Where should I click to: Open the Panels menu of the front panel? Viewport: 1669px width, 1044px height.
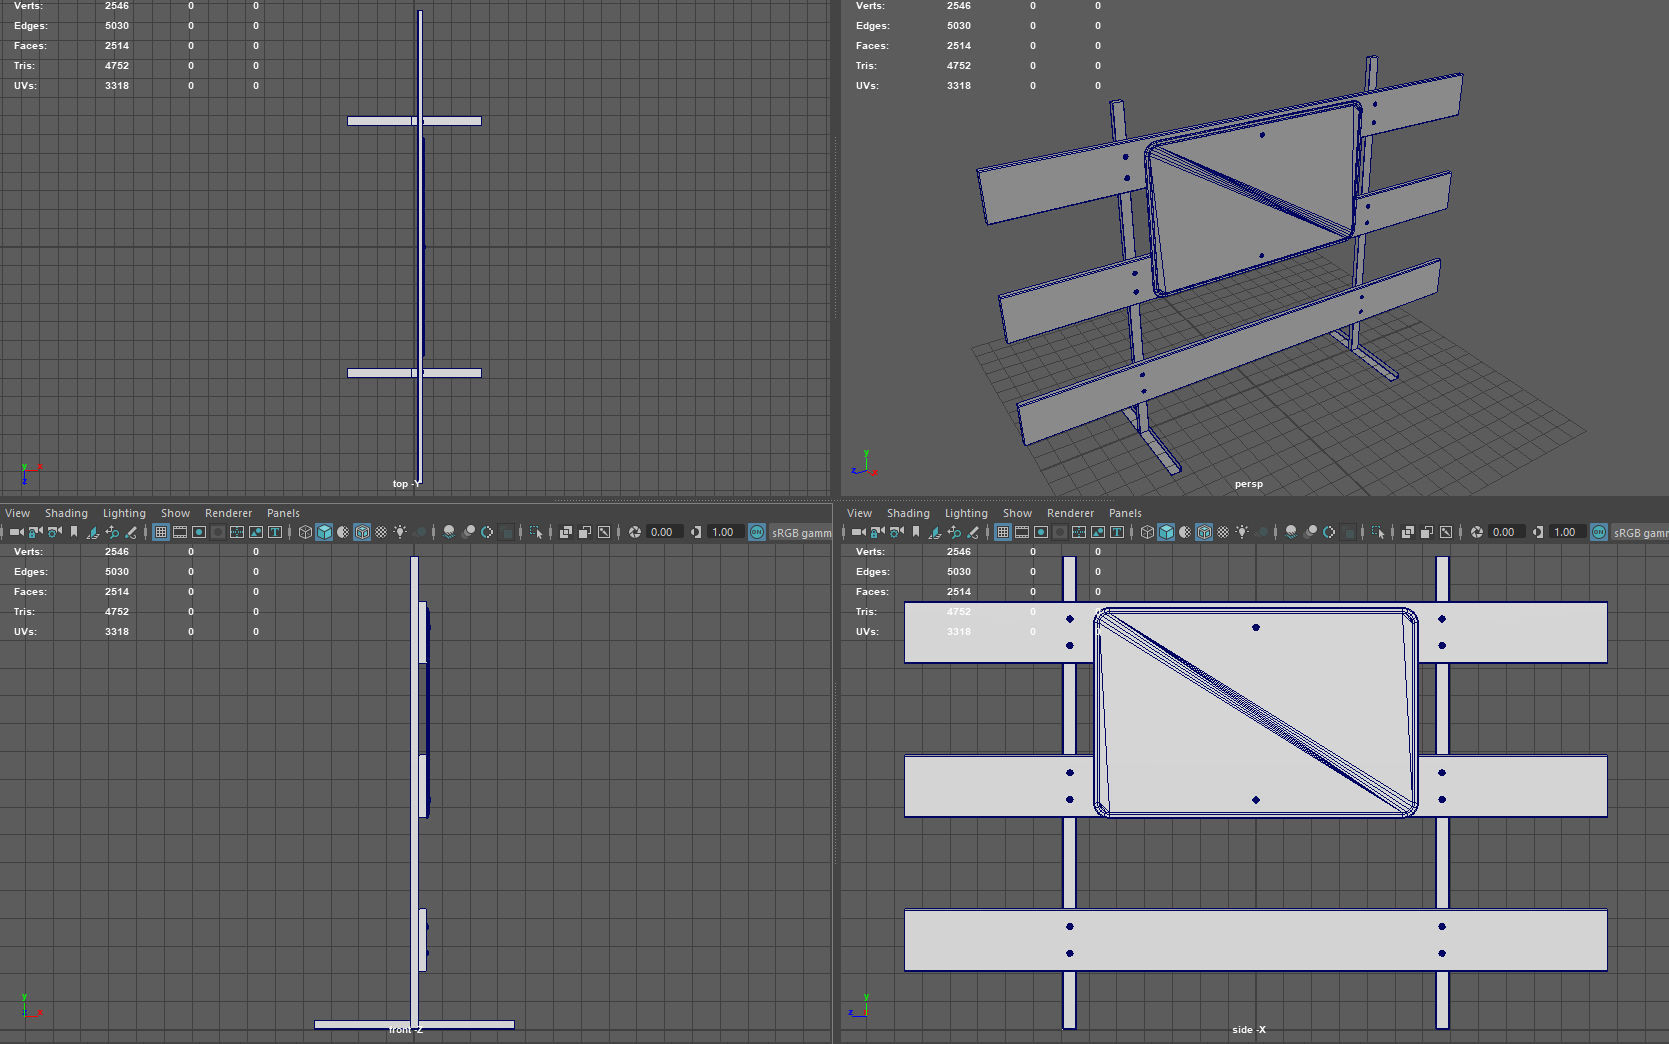[283, 513]
